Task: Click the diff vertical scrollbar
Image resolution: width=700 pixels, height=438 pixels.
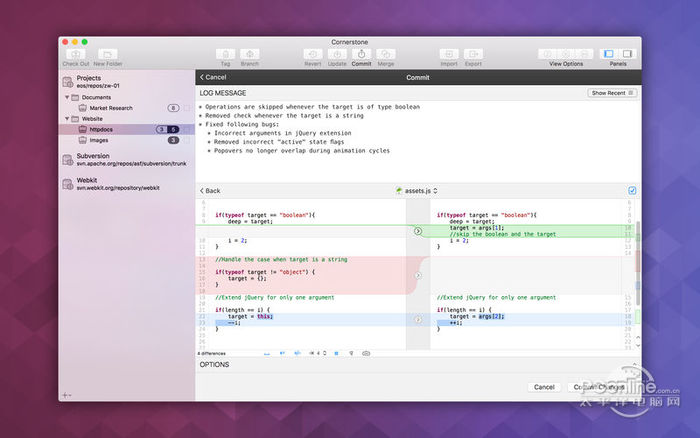Action: 638,263
